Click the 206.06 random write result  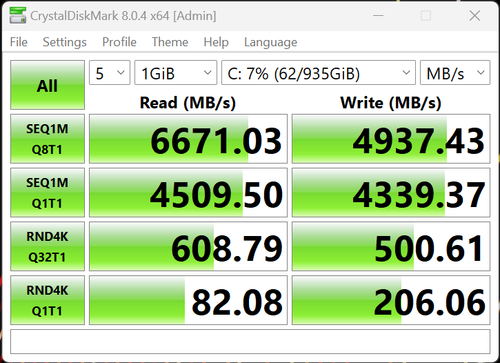tap(391, 300)
